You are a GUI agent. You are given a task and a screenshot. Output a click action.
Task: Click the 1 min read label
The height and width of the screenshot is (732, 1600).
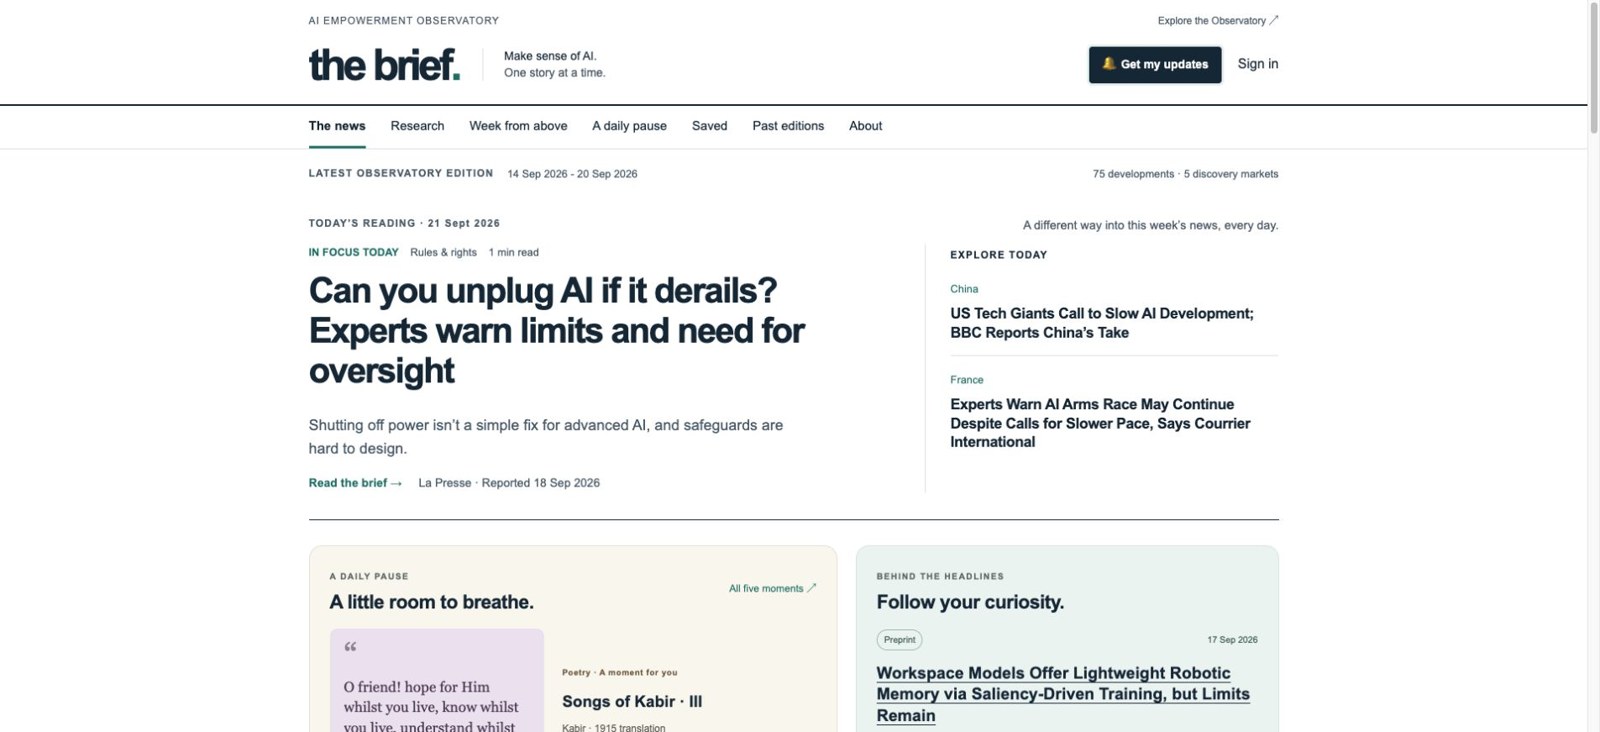514,253
